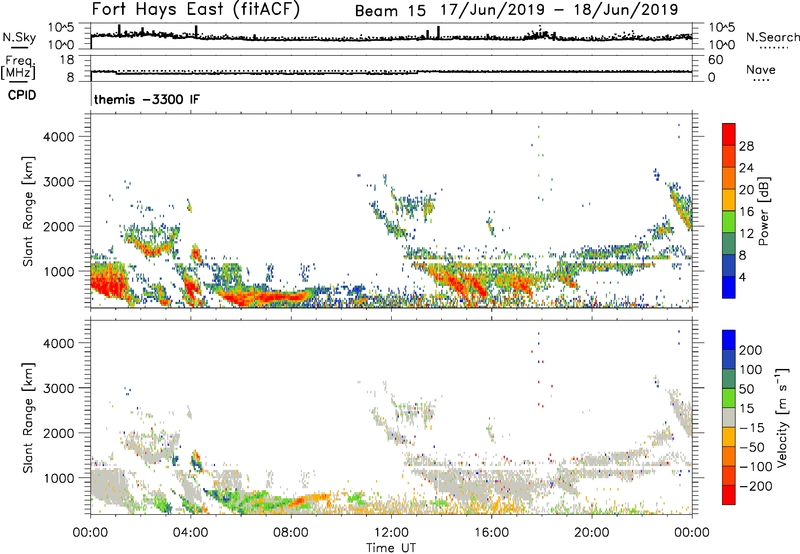The image size is (800, 554).
Task: Click the '28' power colorbar tick label
Action: point(746,146)
